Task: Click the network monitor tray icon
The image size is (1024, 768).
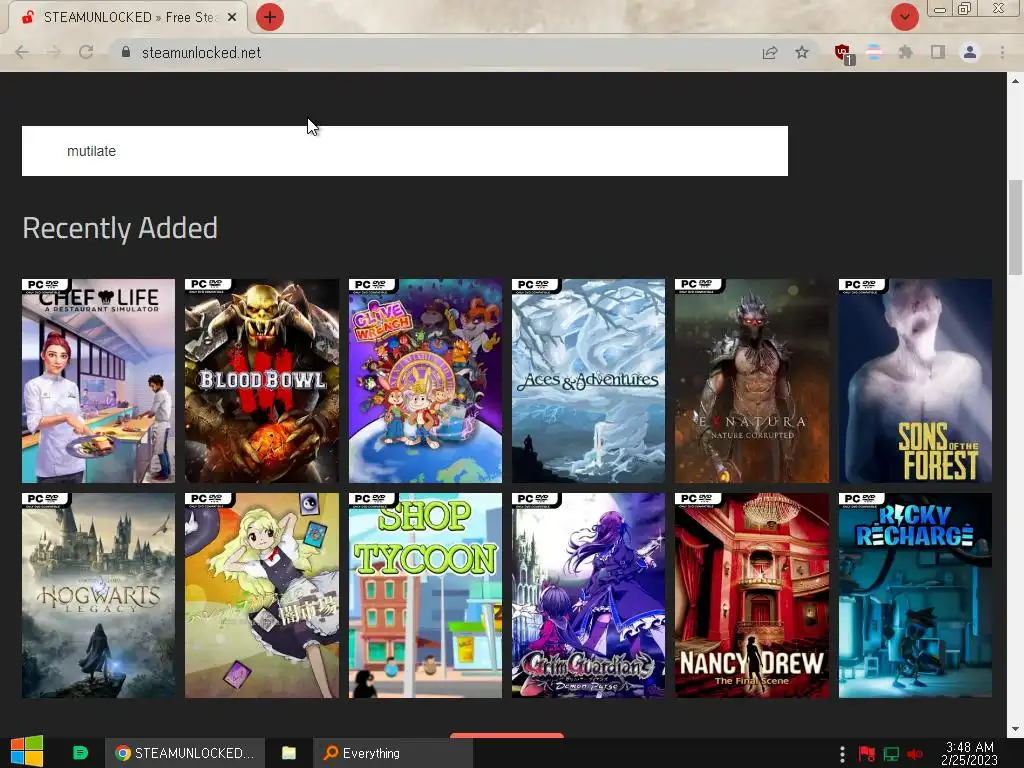Action: tap(891, 754)
